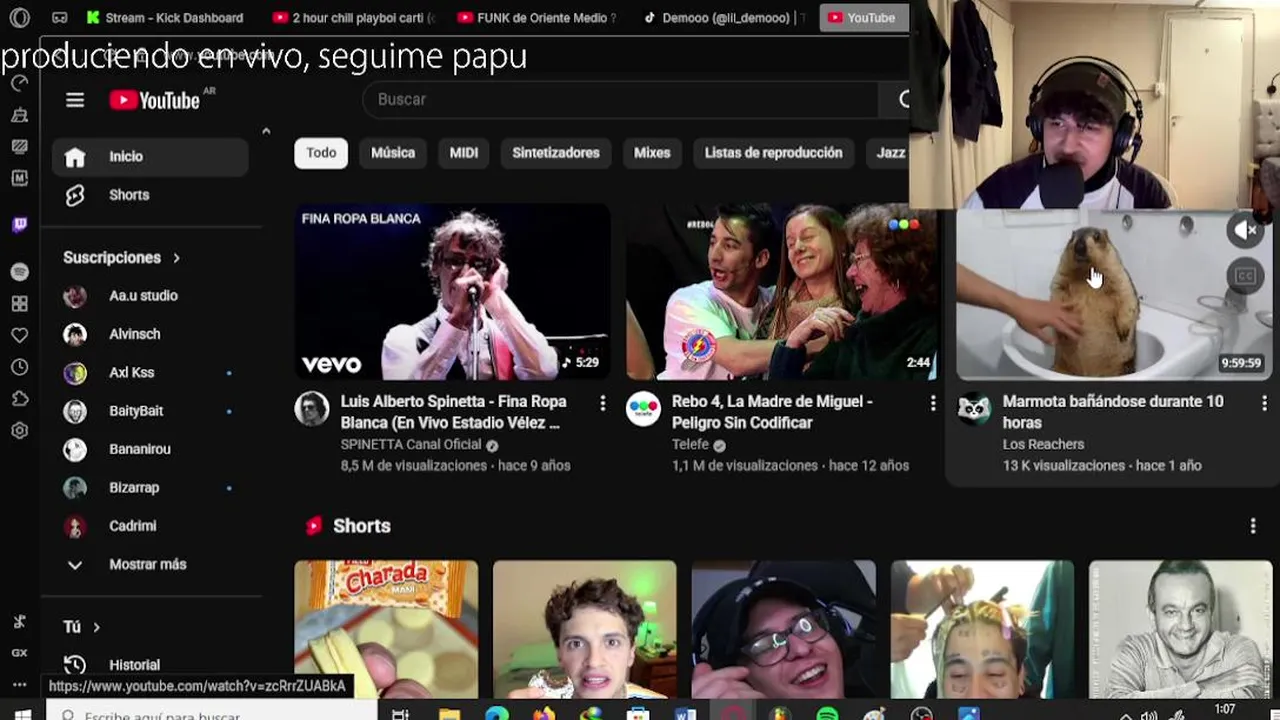Filter the feed by the Mixes chip
The width and height of the screenshot is (1280, 720).
[652, 153]
